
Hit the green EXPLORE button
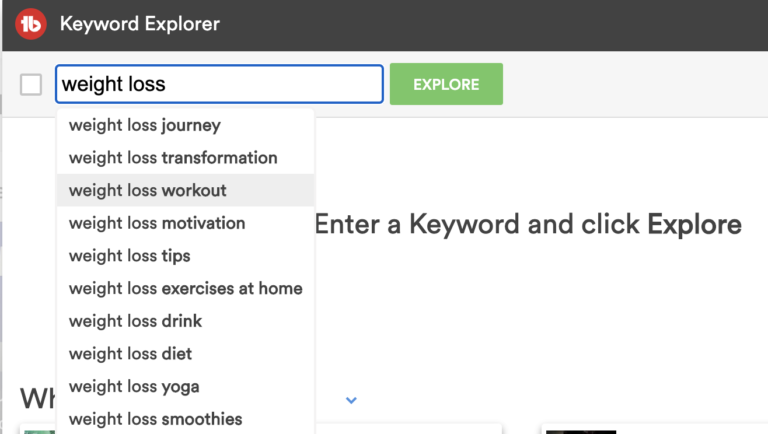click(x=446, y=84)
